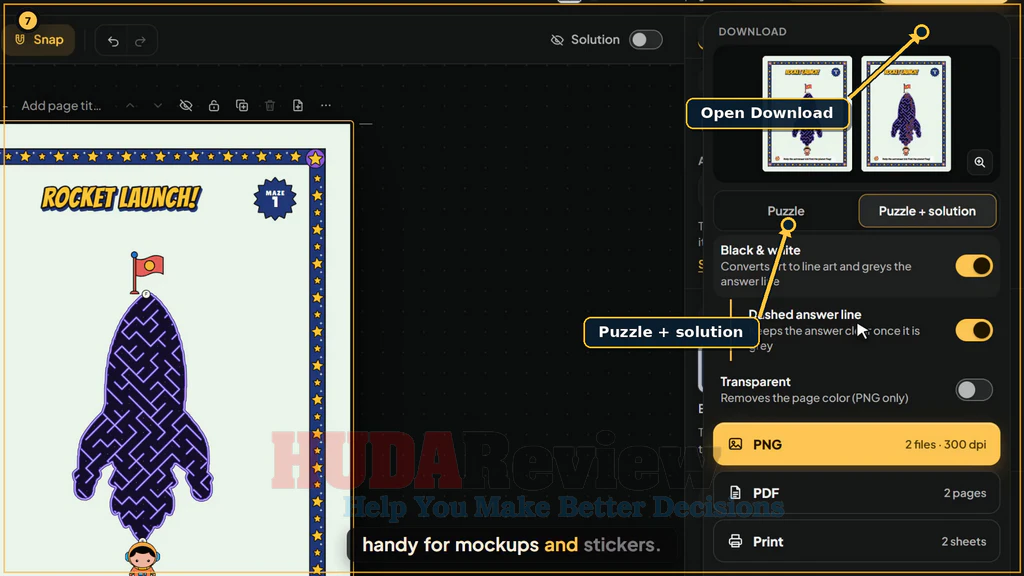Switch to the Puzzle tab
Viewport: 1024px width, 576px height.
coord(786,211)
